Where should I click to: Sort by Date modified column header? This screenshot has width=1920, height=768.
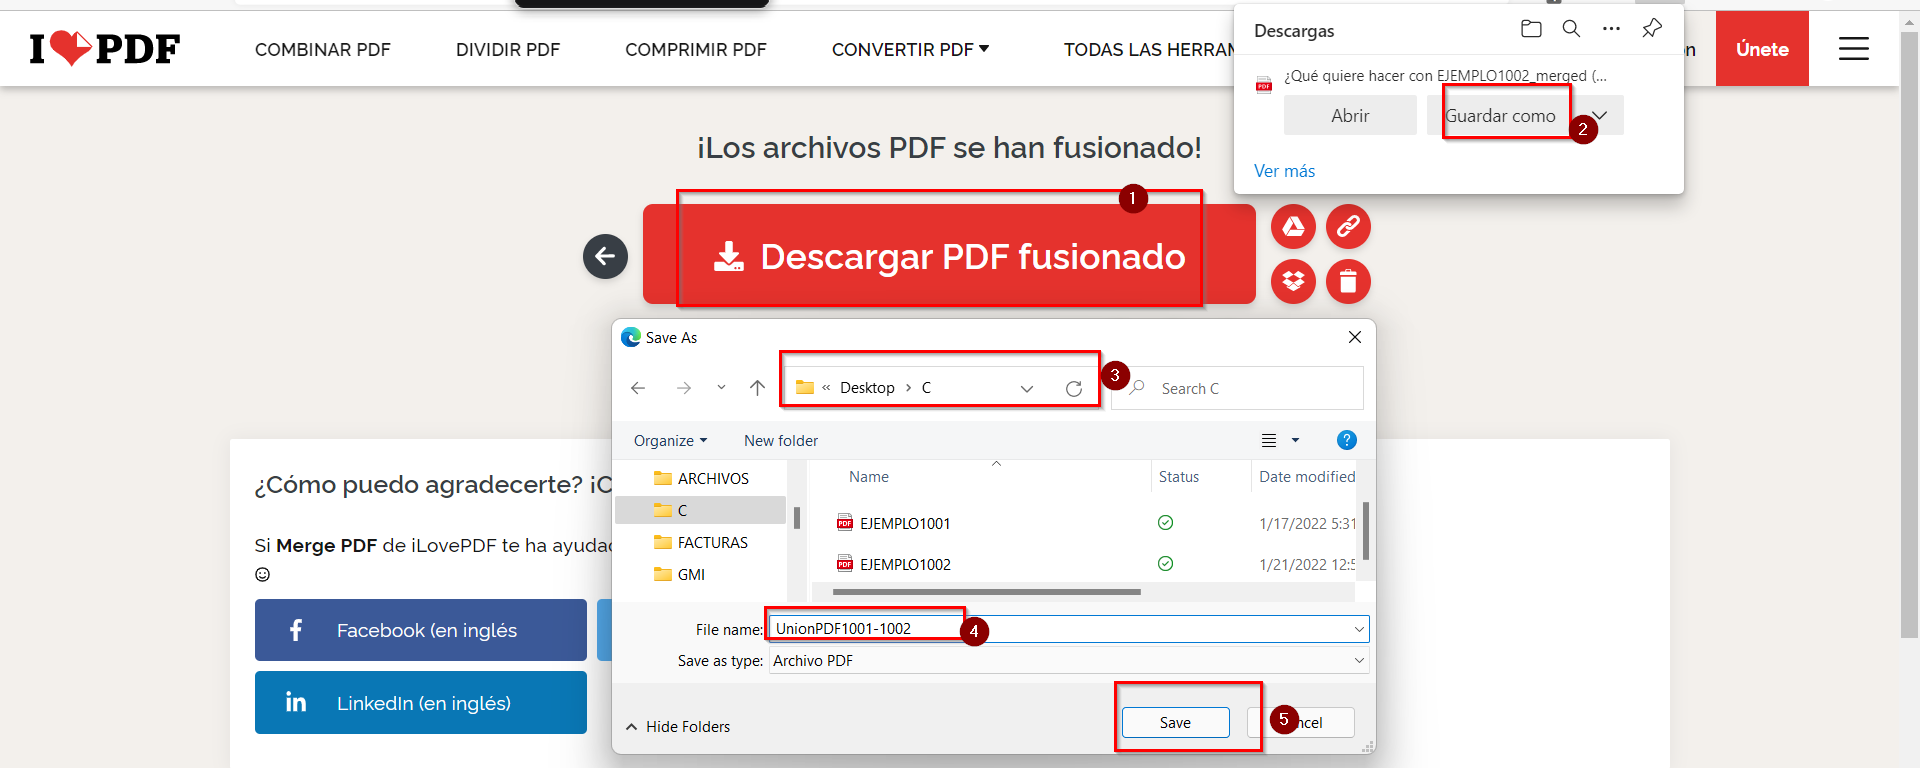tap(1307, 477)
